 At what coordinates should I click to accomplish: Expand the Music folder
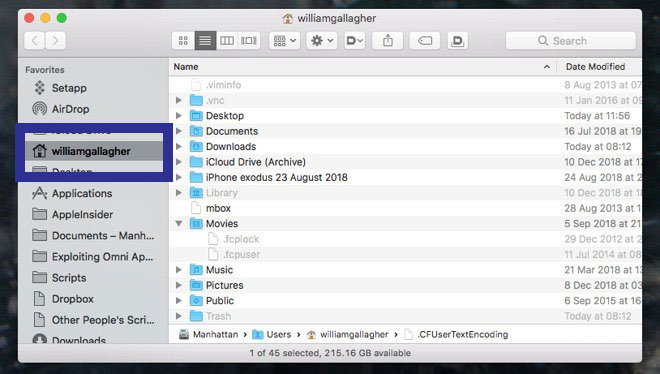pyautogui.click(x=179, y=270)
